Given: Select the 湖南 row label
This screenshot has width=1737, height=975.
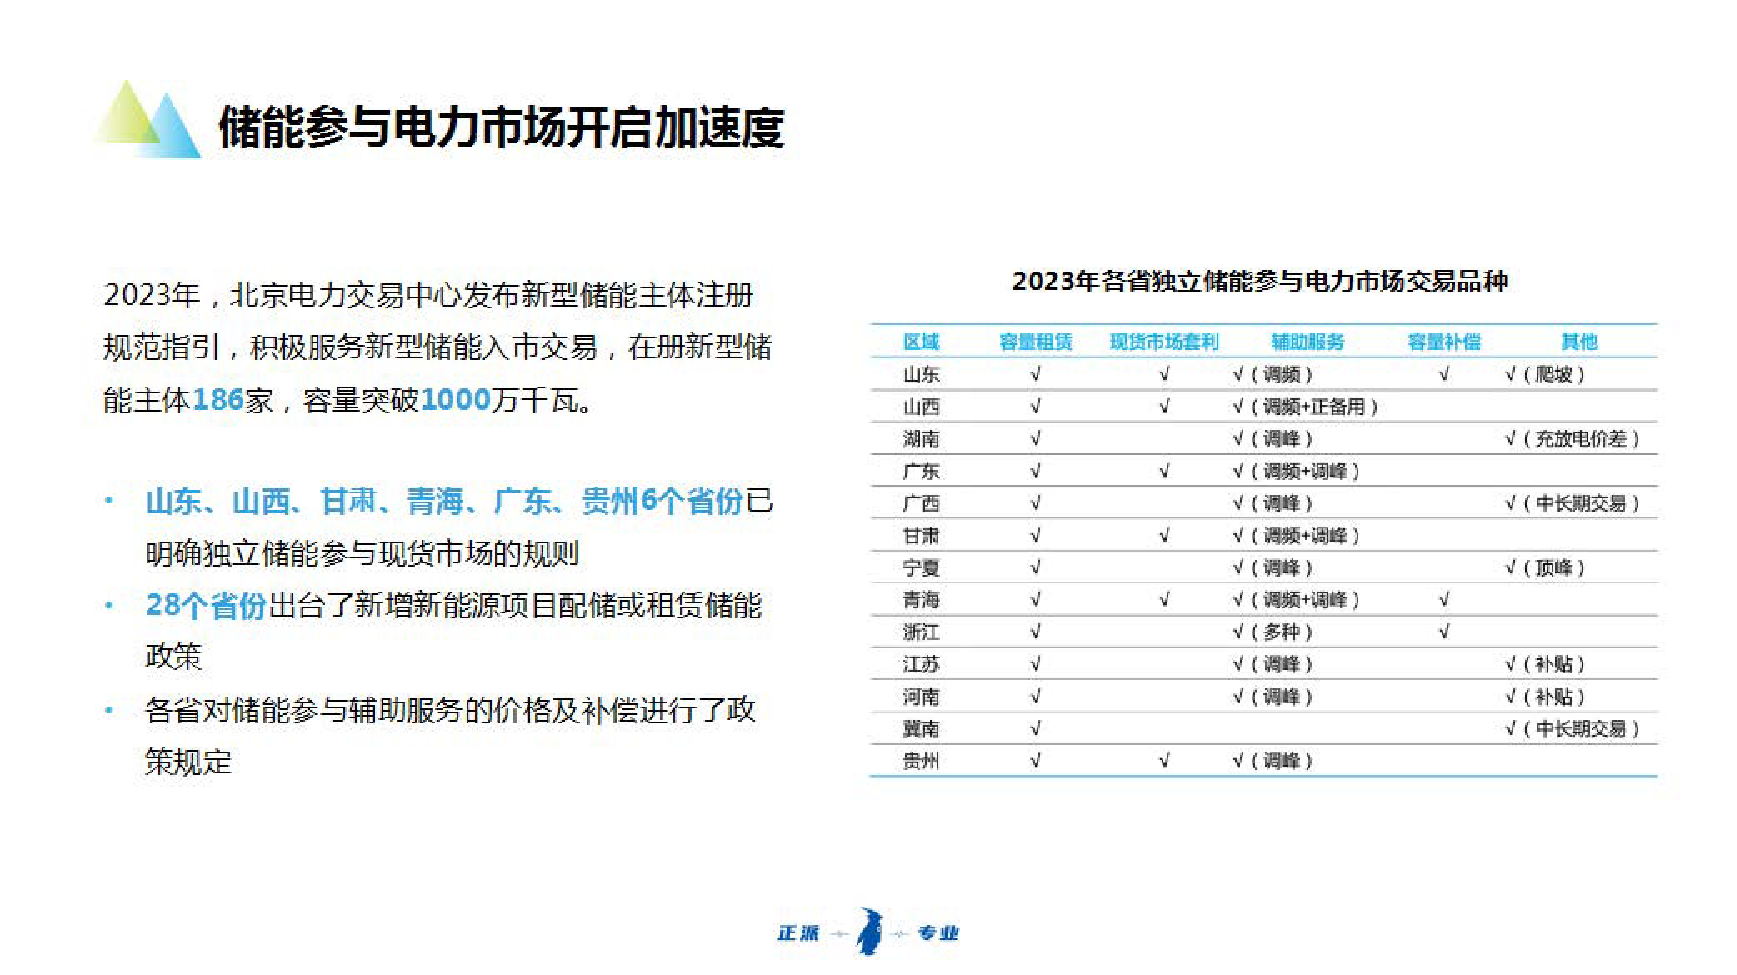Looking at the screenshot, I should click(x=921, y=438).
